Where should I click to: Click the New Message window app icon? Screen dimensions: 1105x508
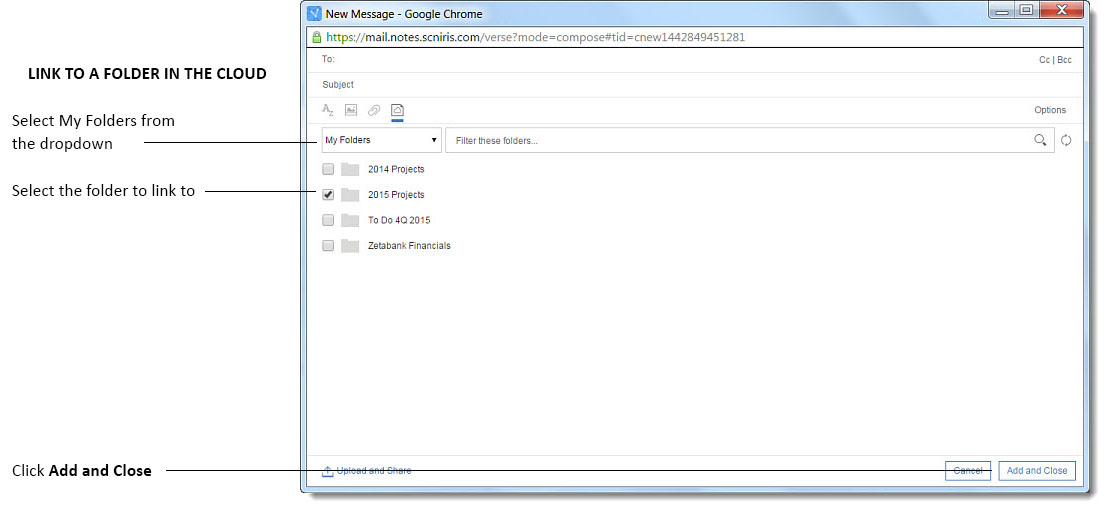click(x=314, y=13)
